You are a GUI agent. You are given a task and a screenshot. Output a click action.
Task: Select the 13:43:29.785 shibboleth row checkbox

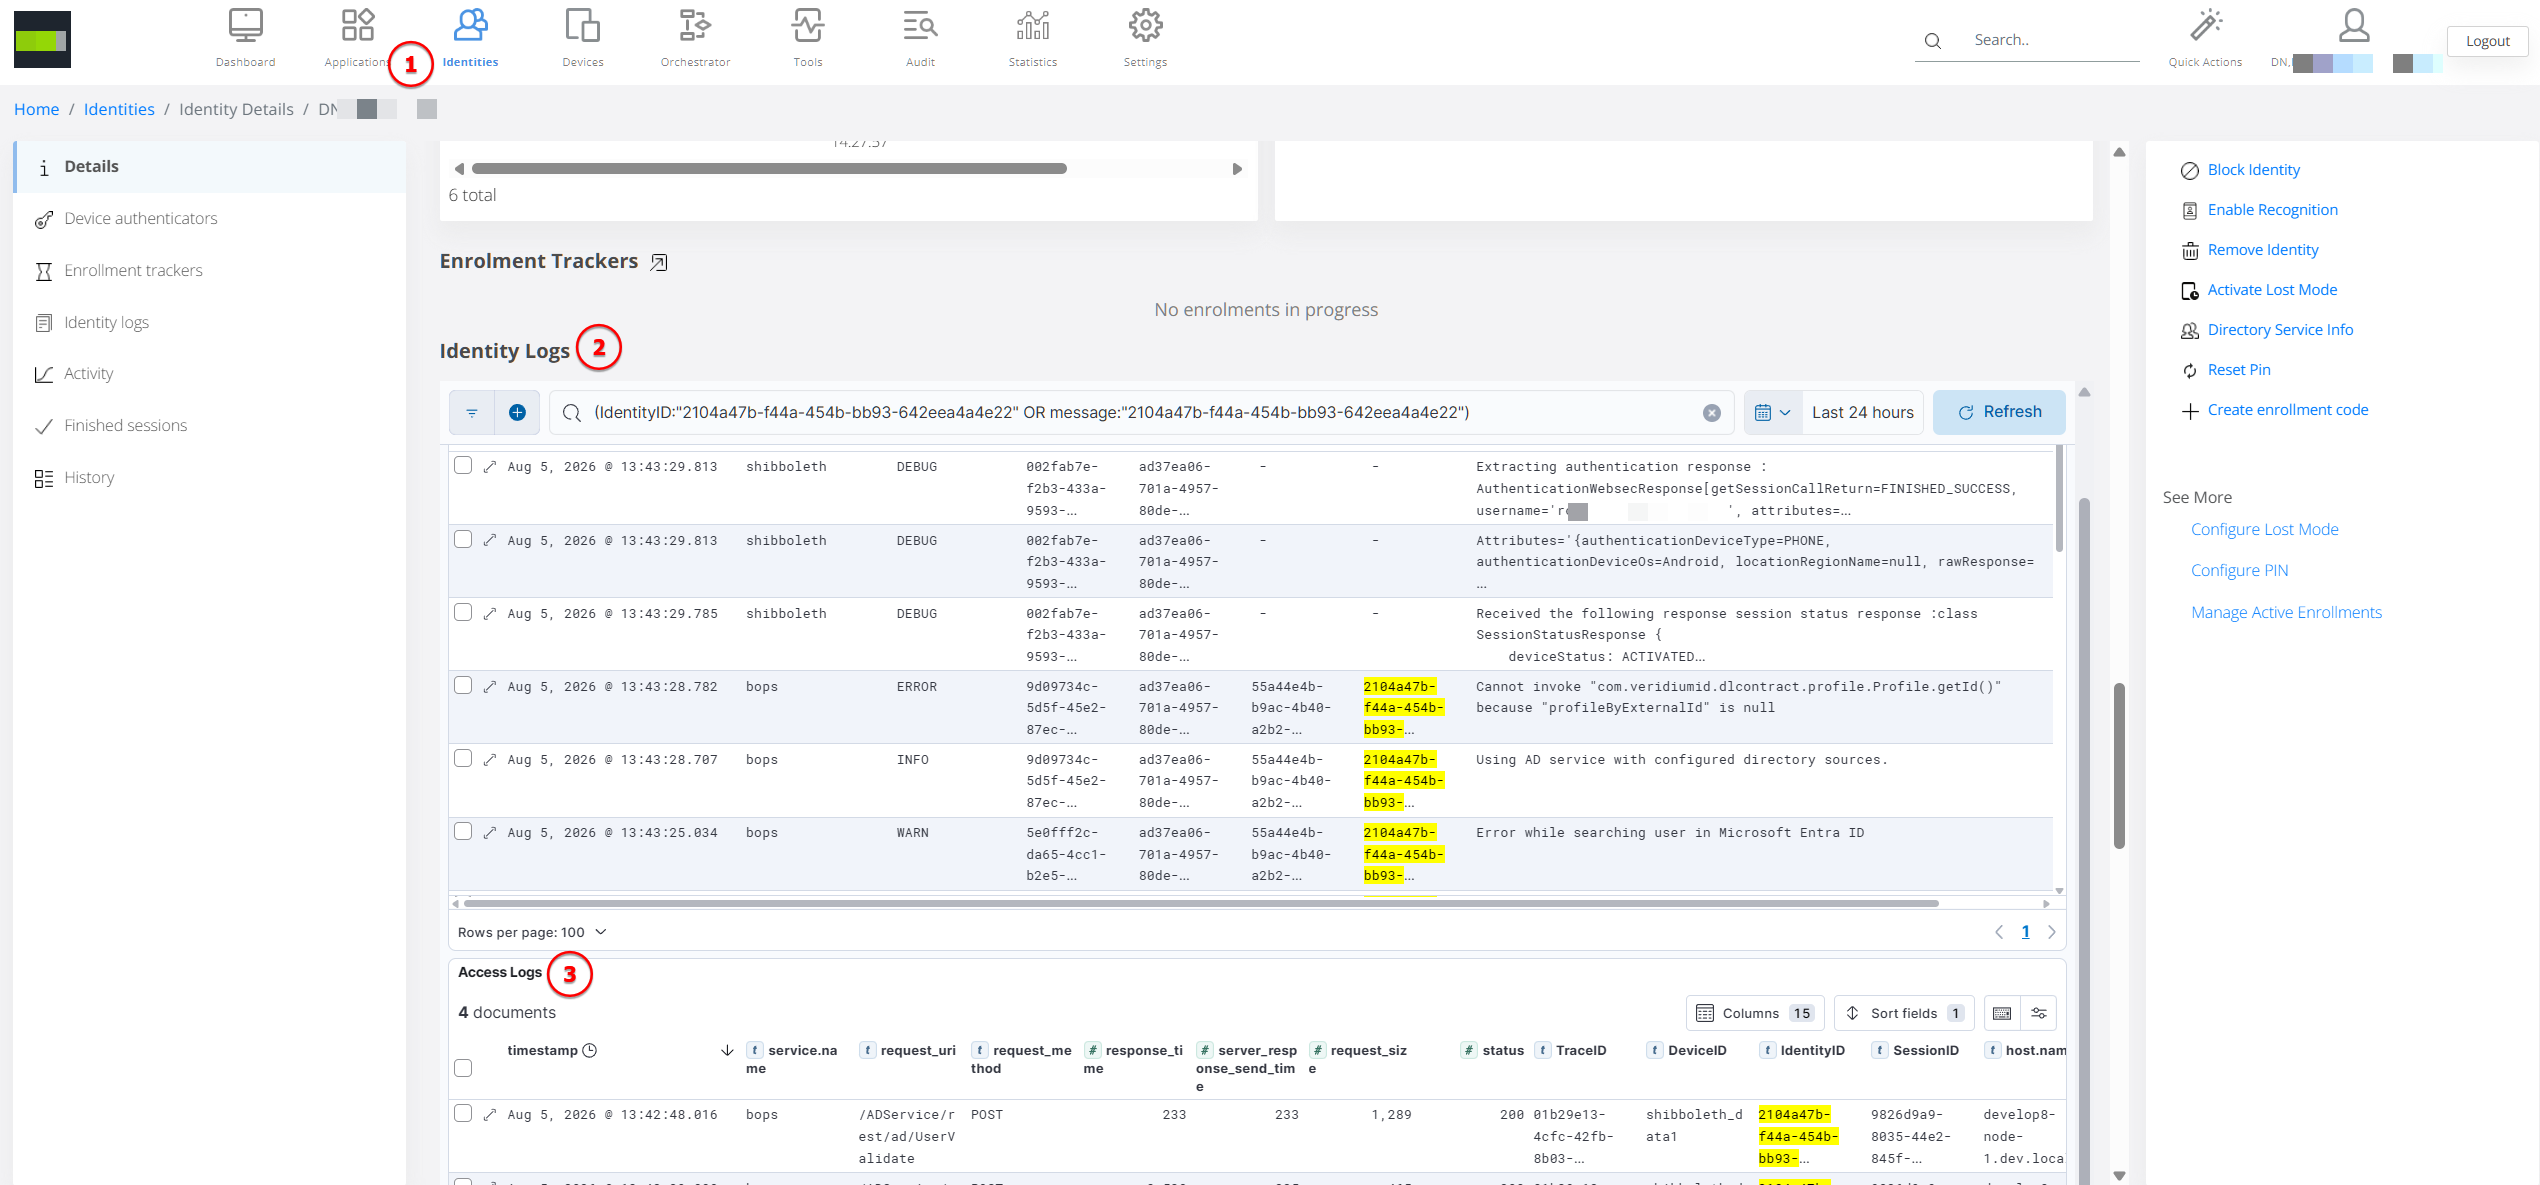tap(463, 613)
